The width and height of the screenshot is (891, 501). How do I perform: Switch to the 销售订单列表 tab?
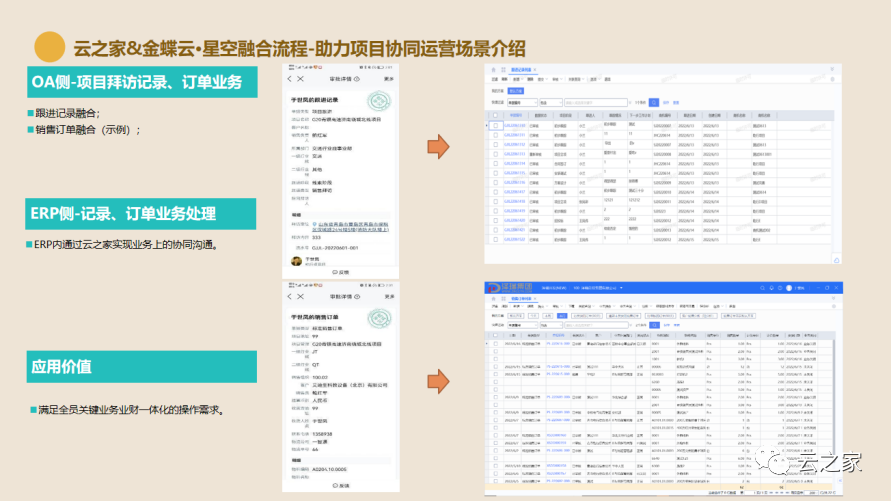(521, 298)
